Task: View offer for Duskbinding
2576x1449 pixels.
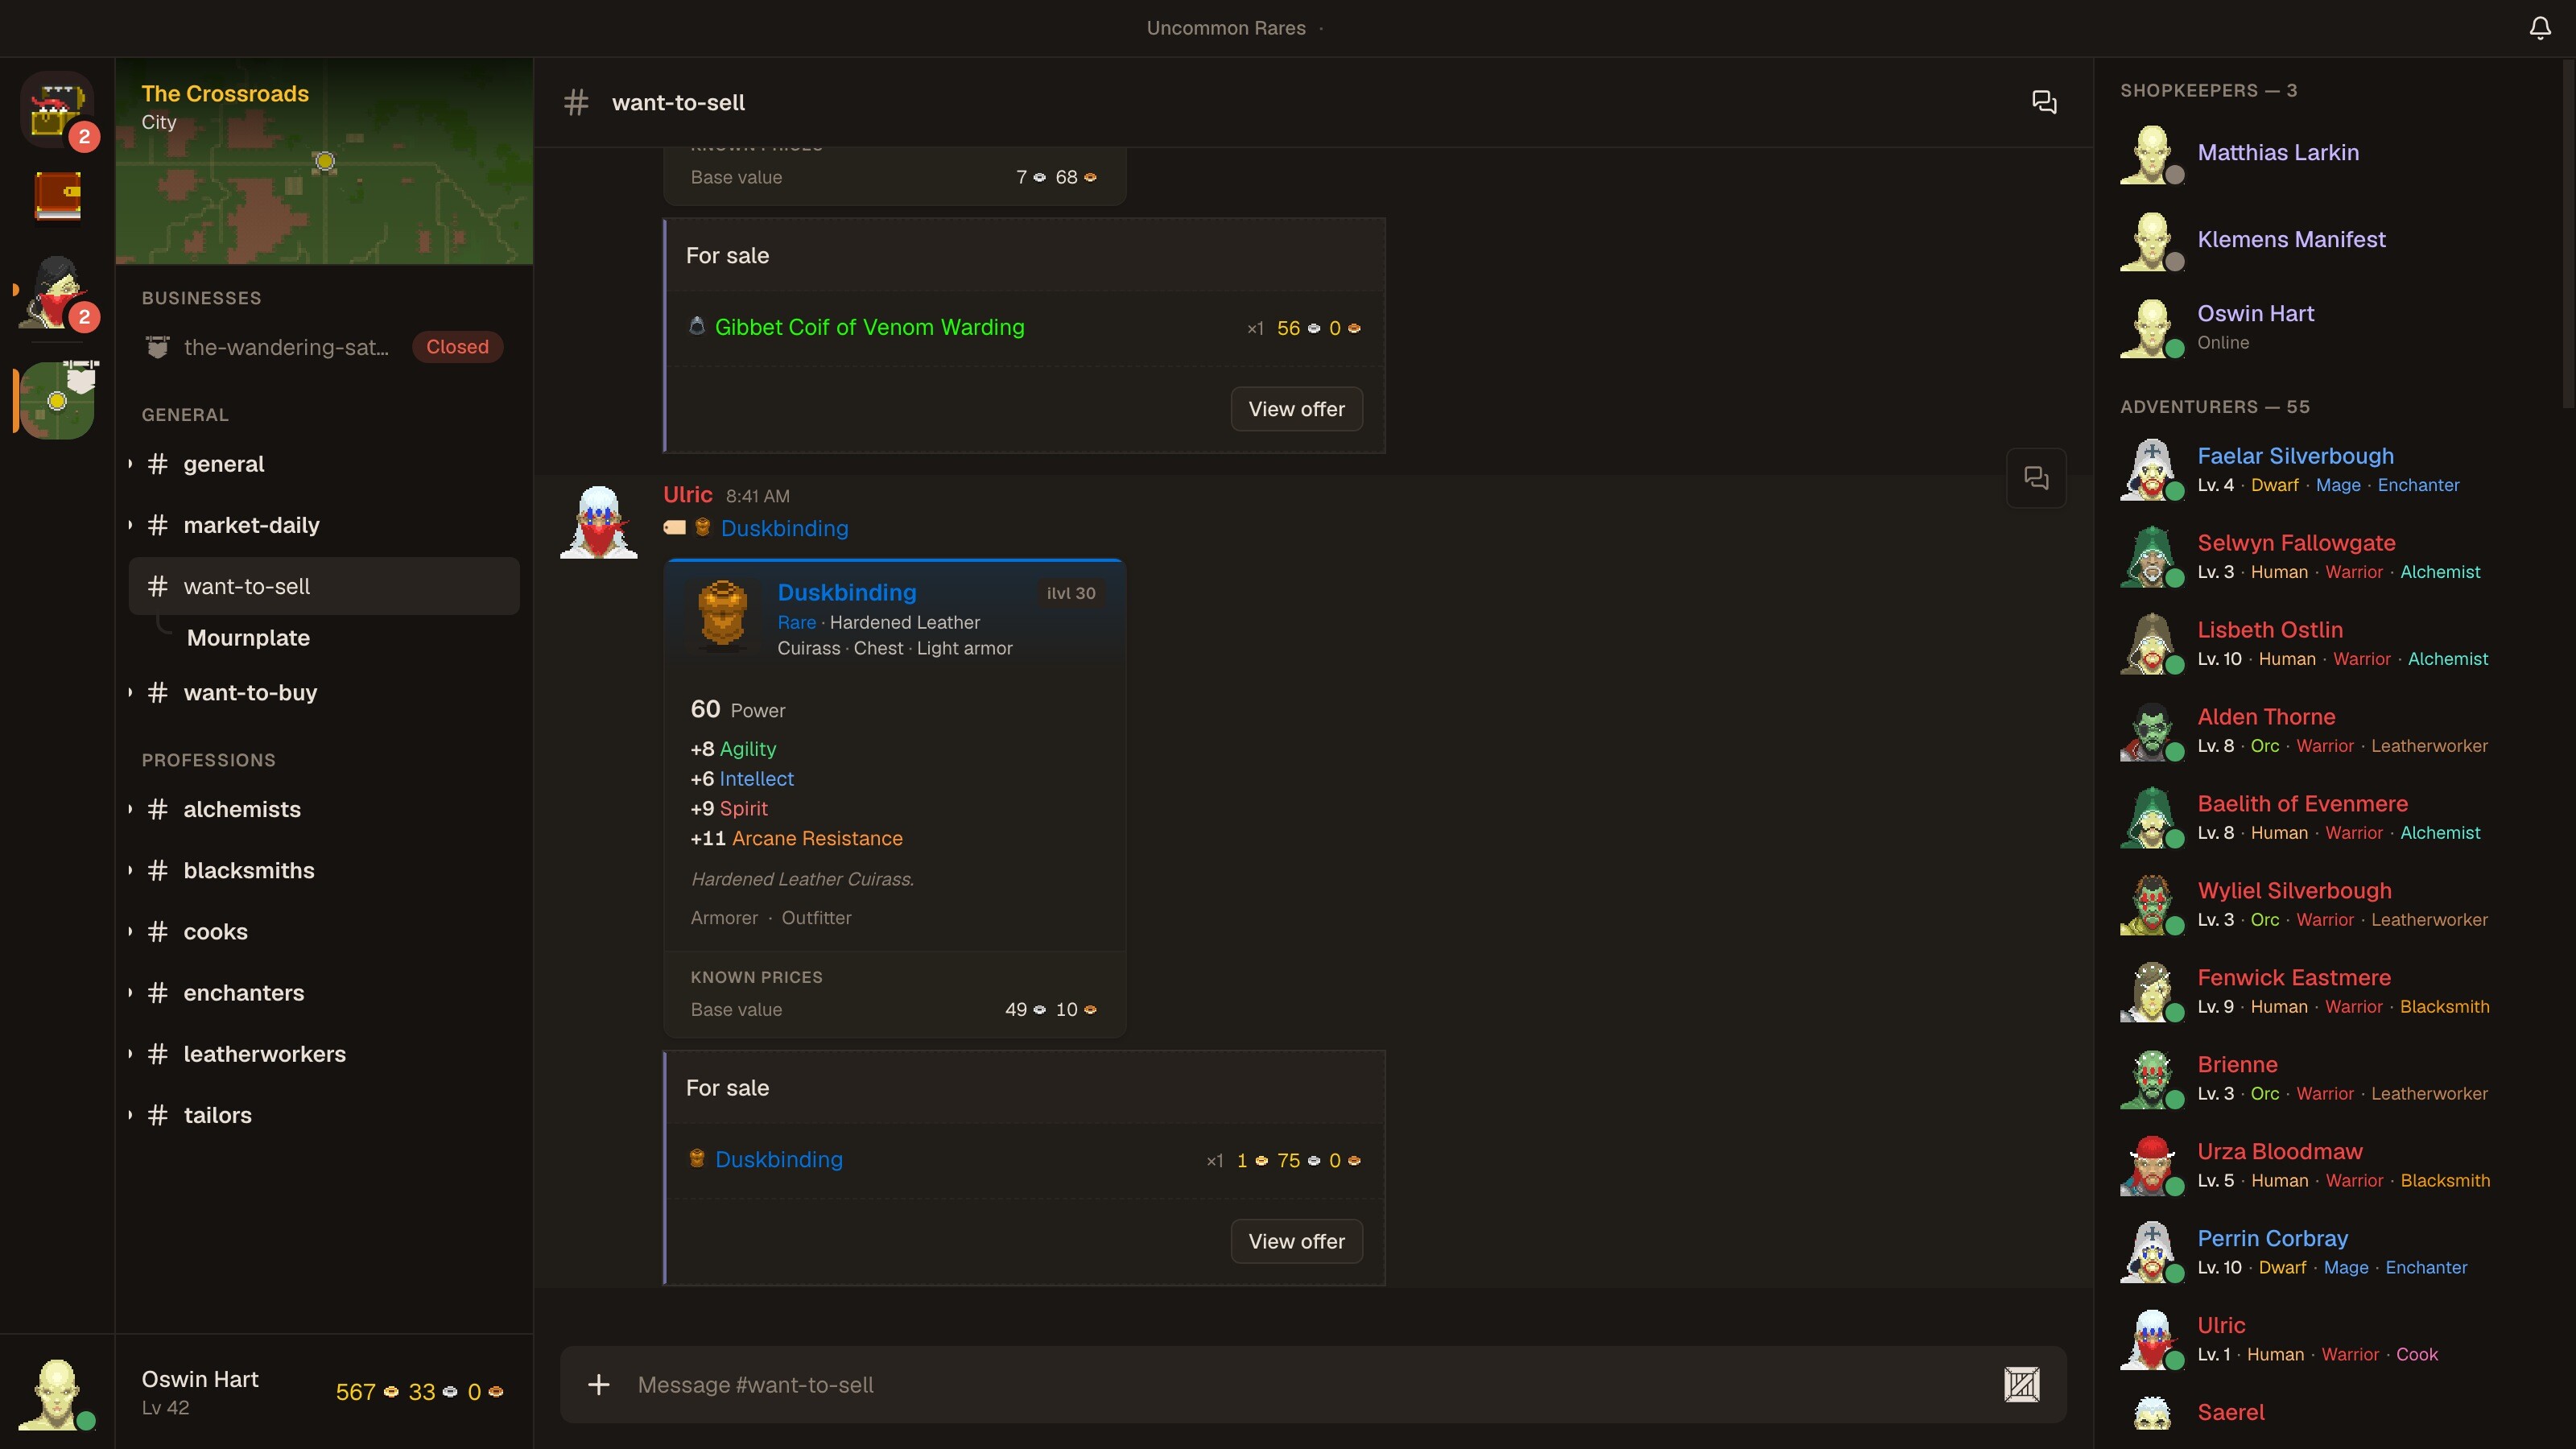Action: coord(1296,1241)
